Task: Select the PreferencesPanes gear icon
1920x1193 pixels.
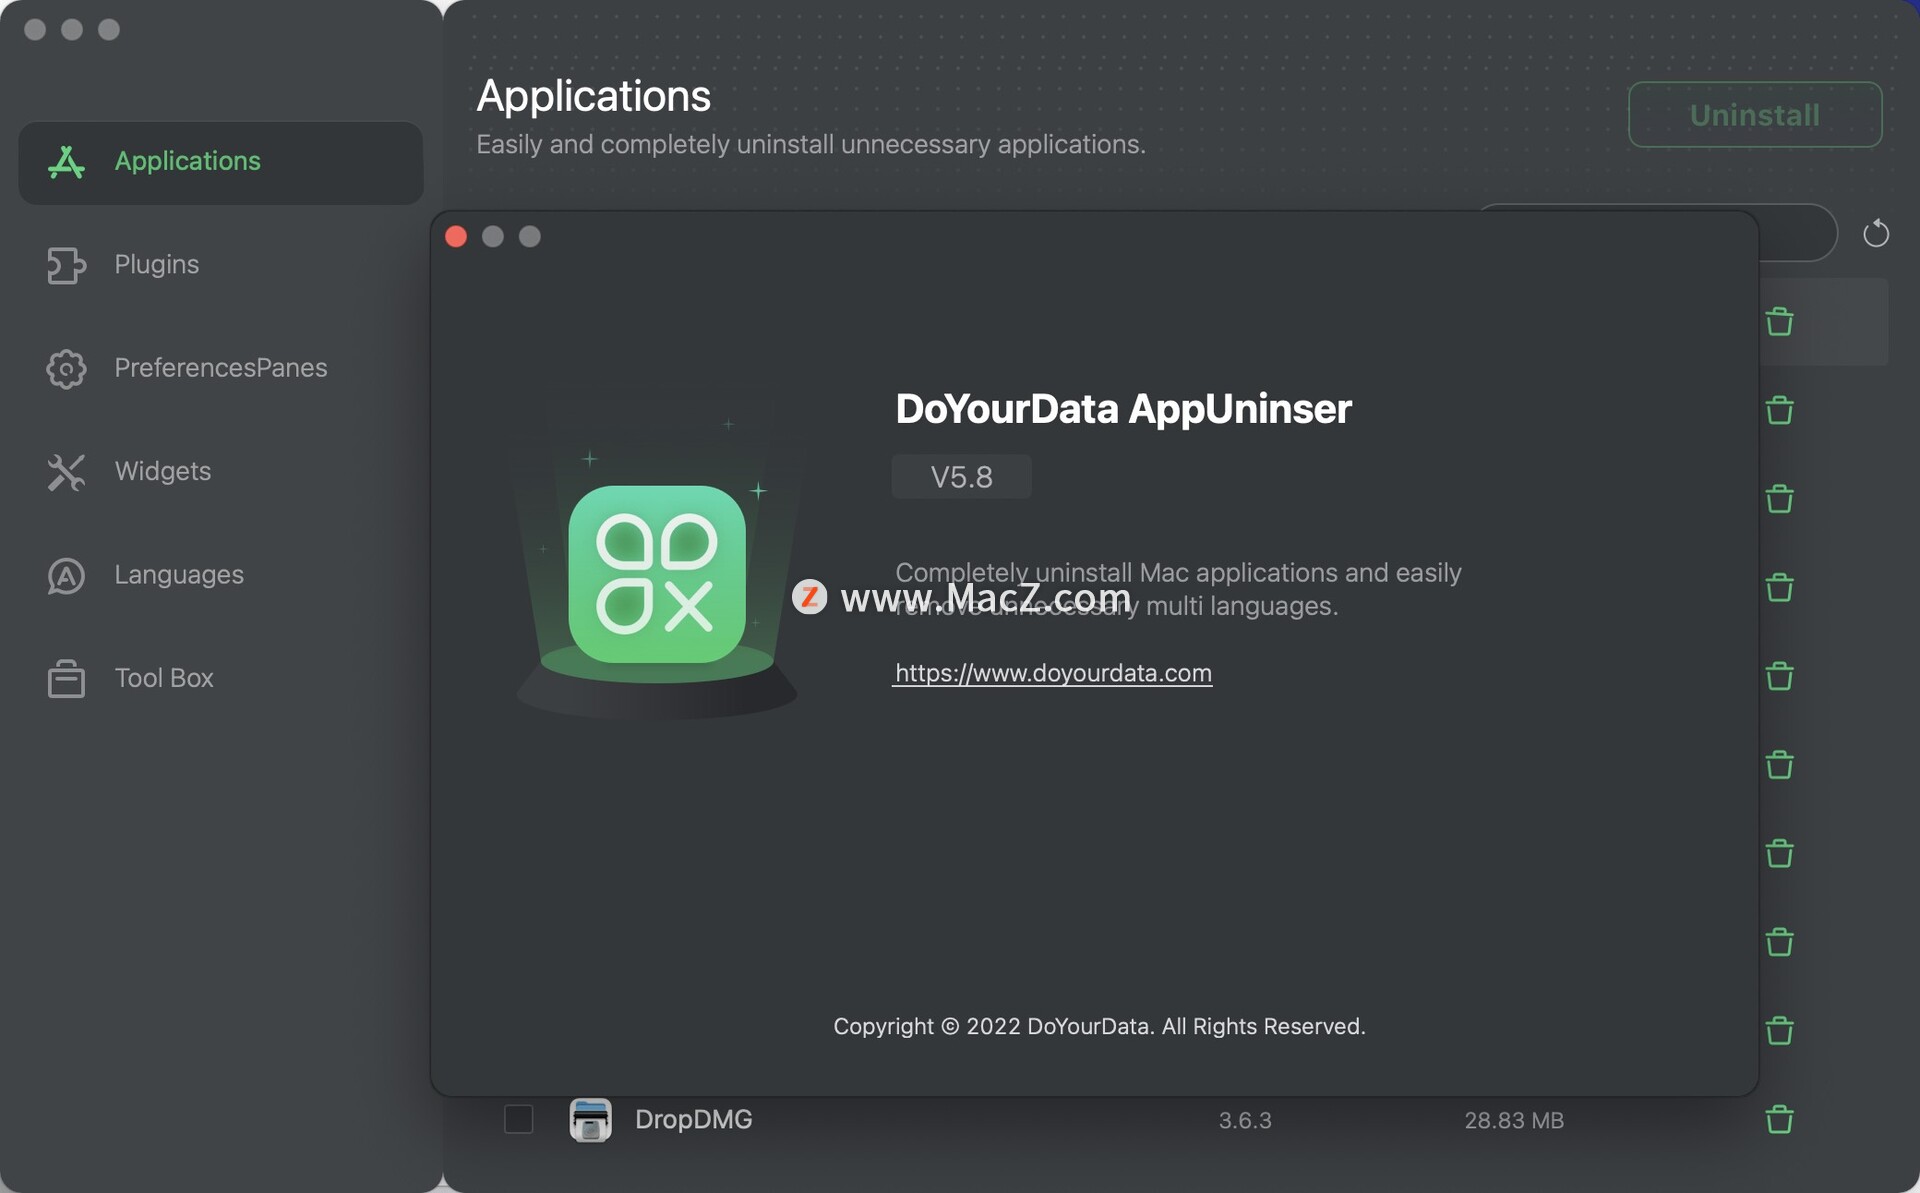Action: click(66, 368)
